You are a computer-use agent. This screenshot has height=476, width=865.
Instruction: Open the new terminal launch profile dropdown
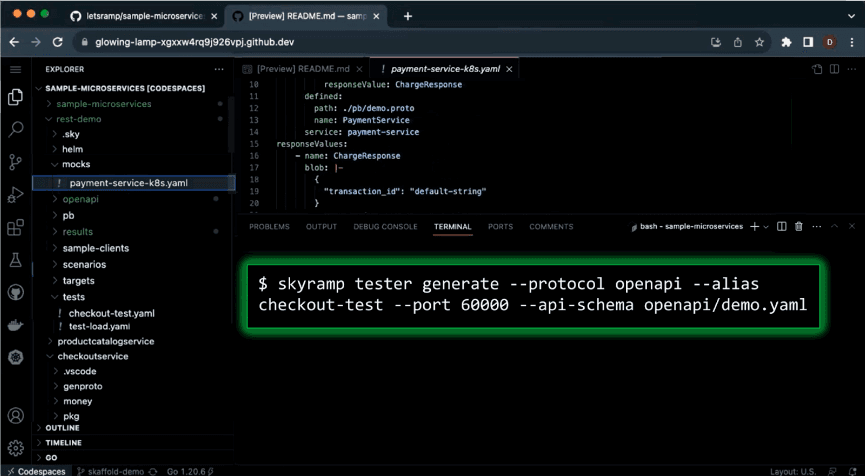tap(766, 227)
